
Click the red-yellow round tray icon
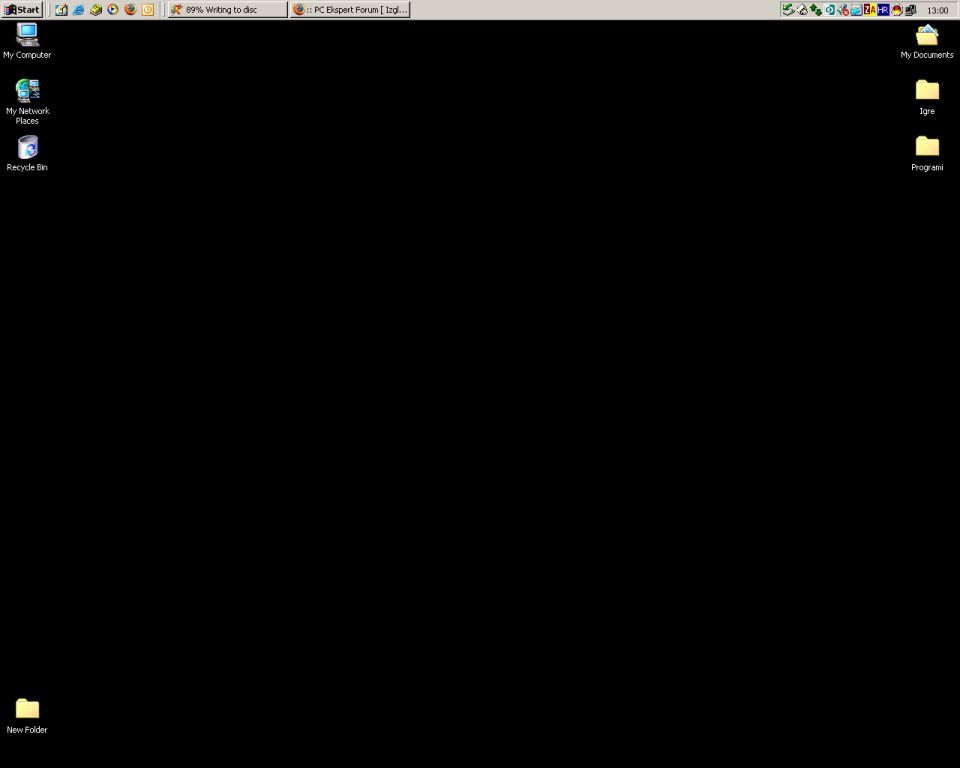pyautogui.click(x=897, y=9)
